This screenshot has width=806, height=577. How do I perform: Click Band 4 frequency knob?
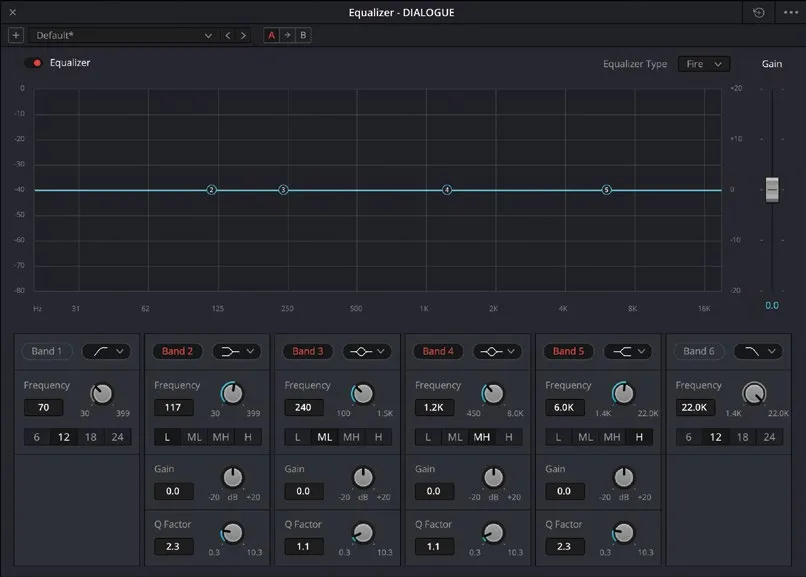click(x=493, y=394)
